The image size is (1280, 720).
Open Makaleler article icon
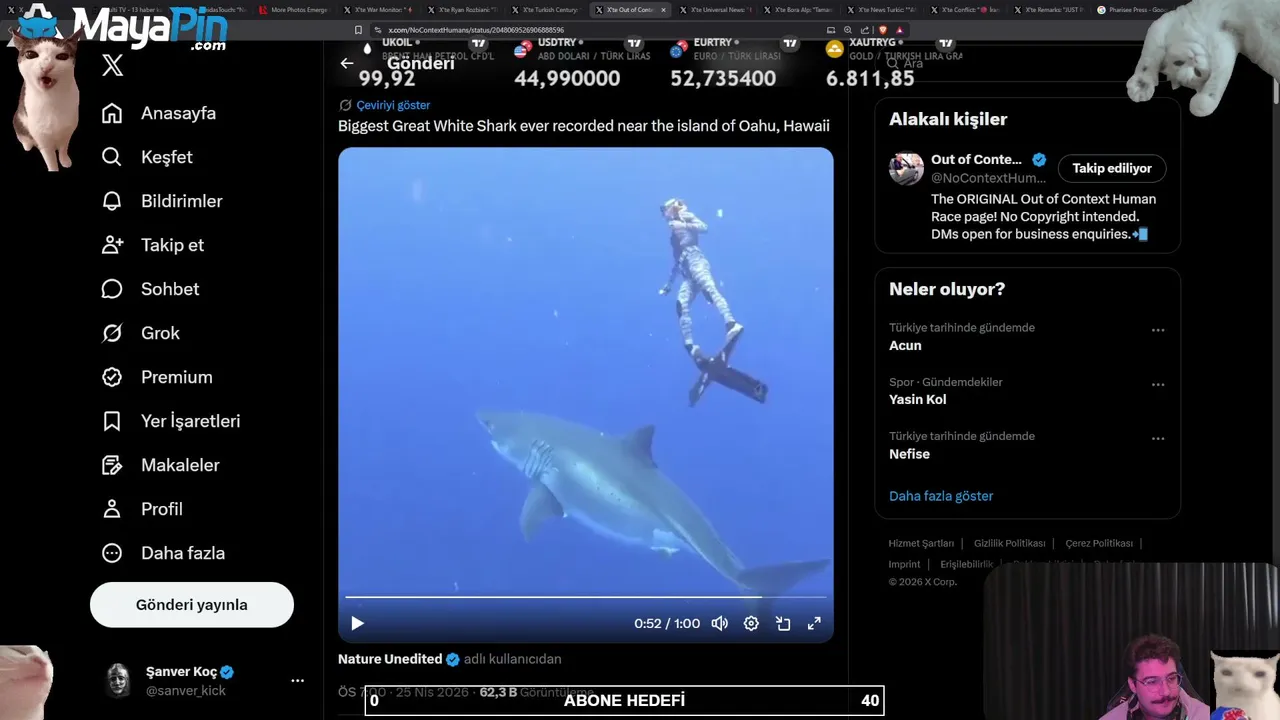click(x=112, y=465)
